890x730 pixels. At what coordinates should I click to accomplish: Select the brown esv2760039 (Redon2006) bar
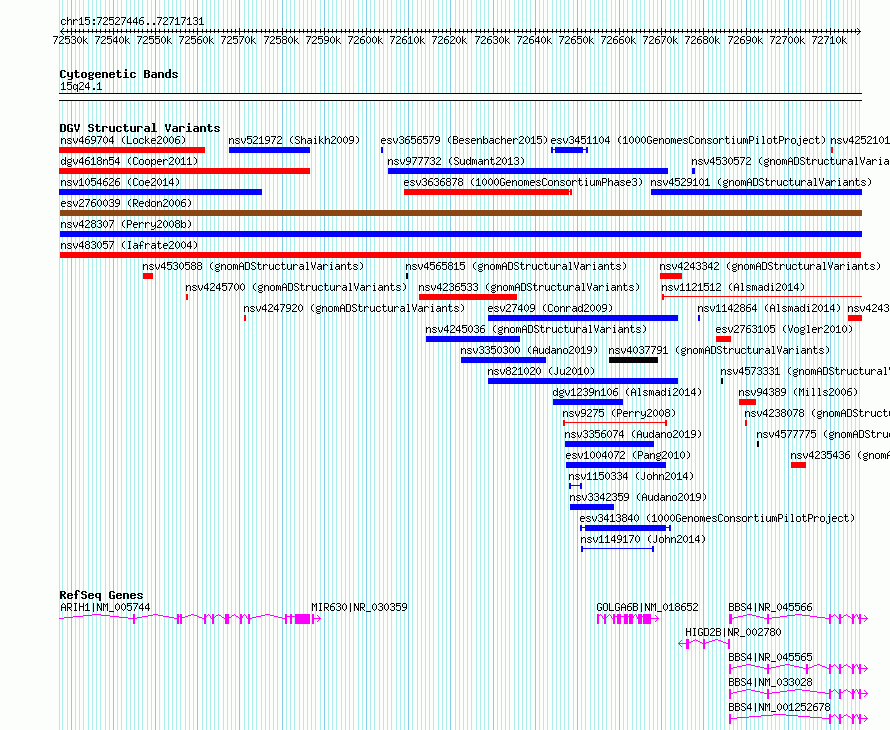point(460,213)
